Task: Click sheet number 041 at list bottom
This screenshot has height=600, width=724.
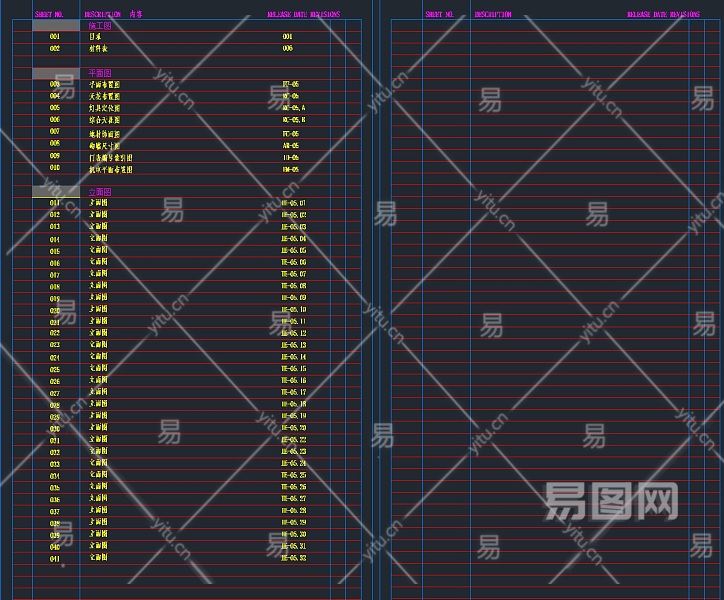Action: pyautogui.click(x=55, y=558)
